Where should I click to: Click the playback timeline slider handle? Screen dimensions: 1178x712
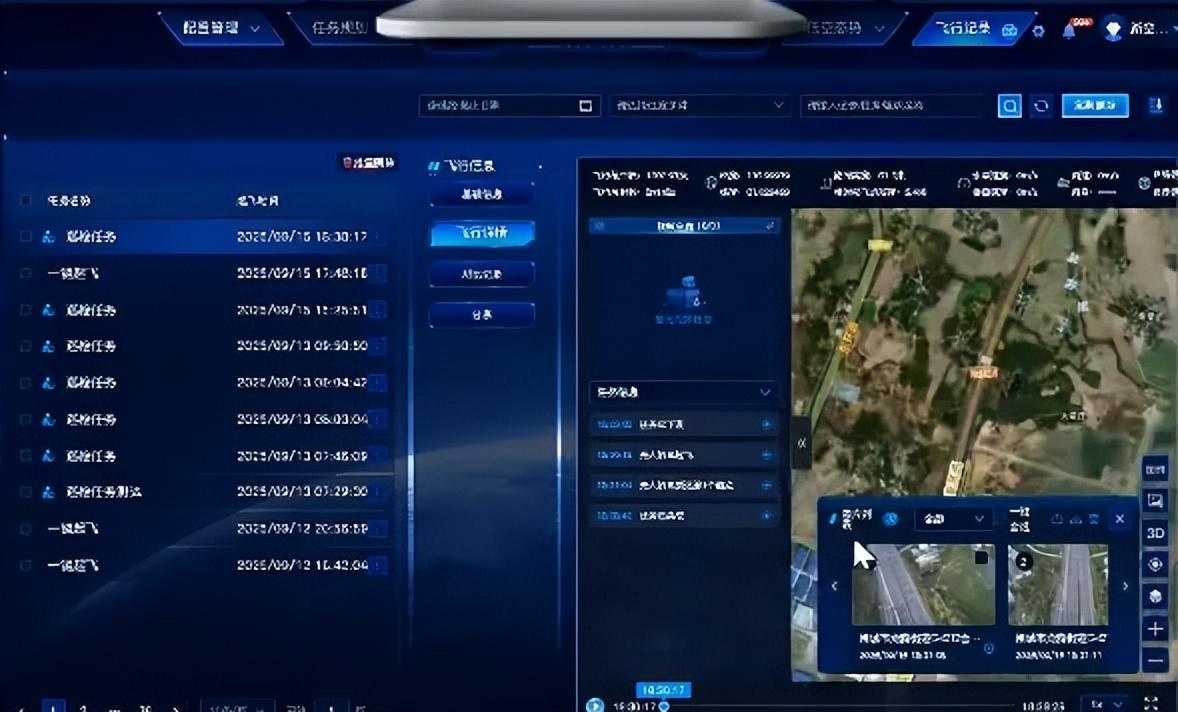click(663, 705)
